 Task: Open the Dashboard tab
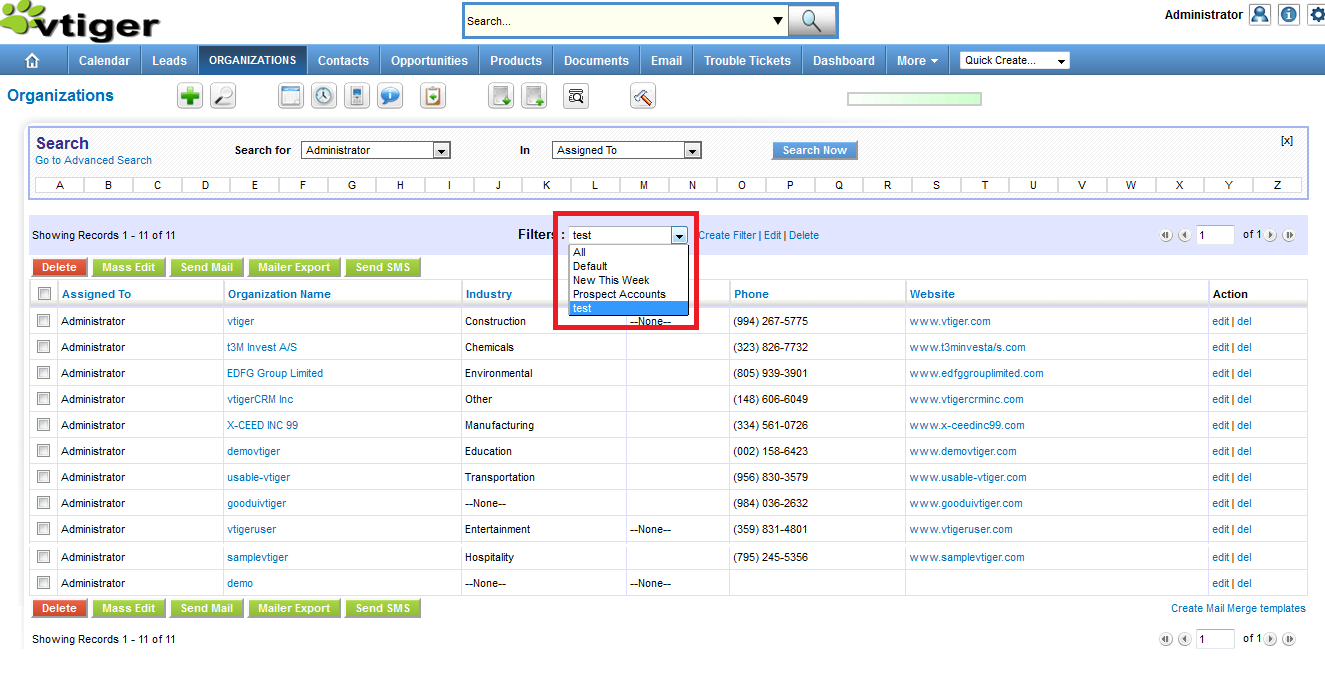pos(844,61)
